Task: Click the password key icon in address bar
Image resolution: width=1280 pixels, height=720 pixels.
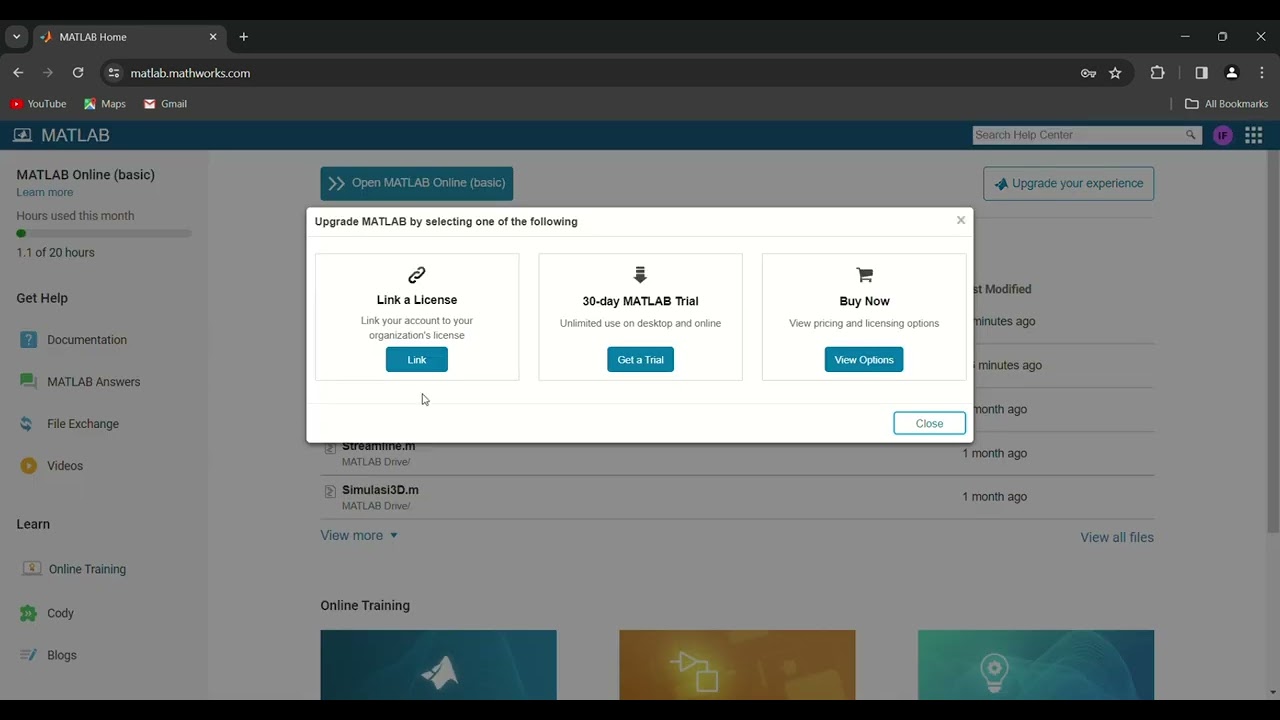Action: (x=1088, y=73)
